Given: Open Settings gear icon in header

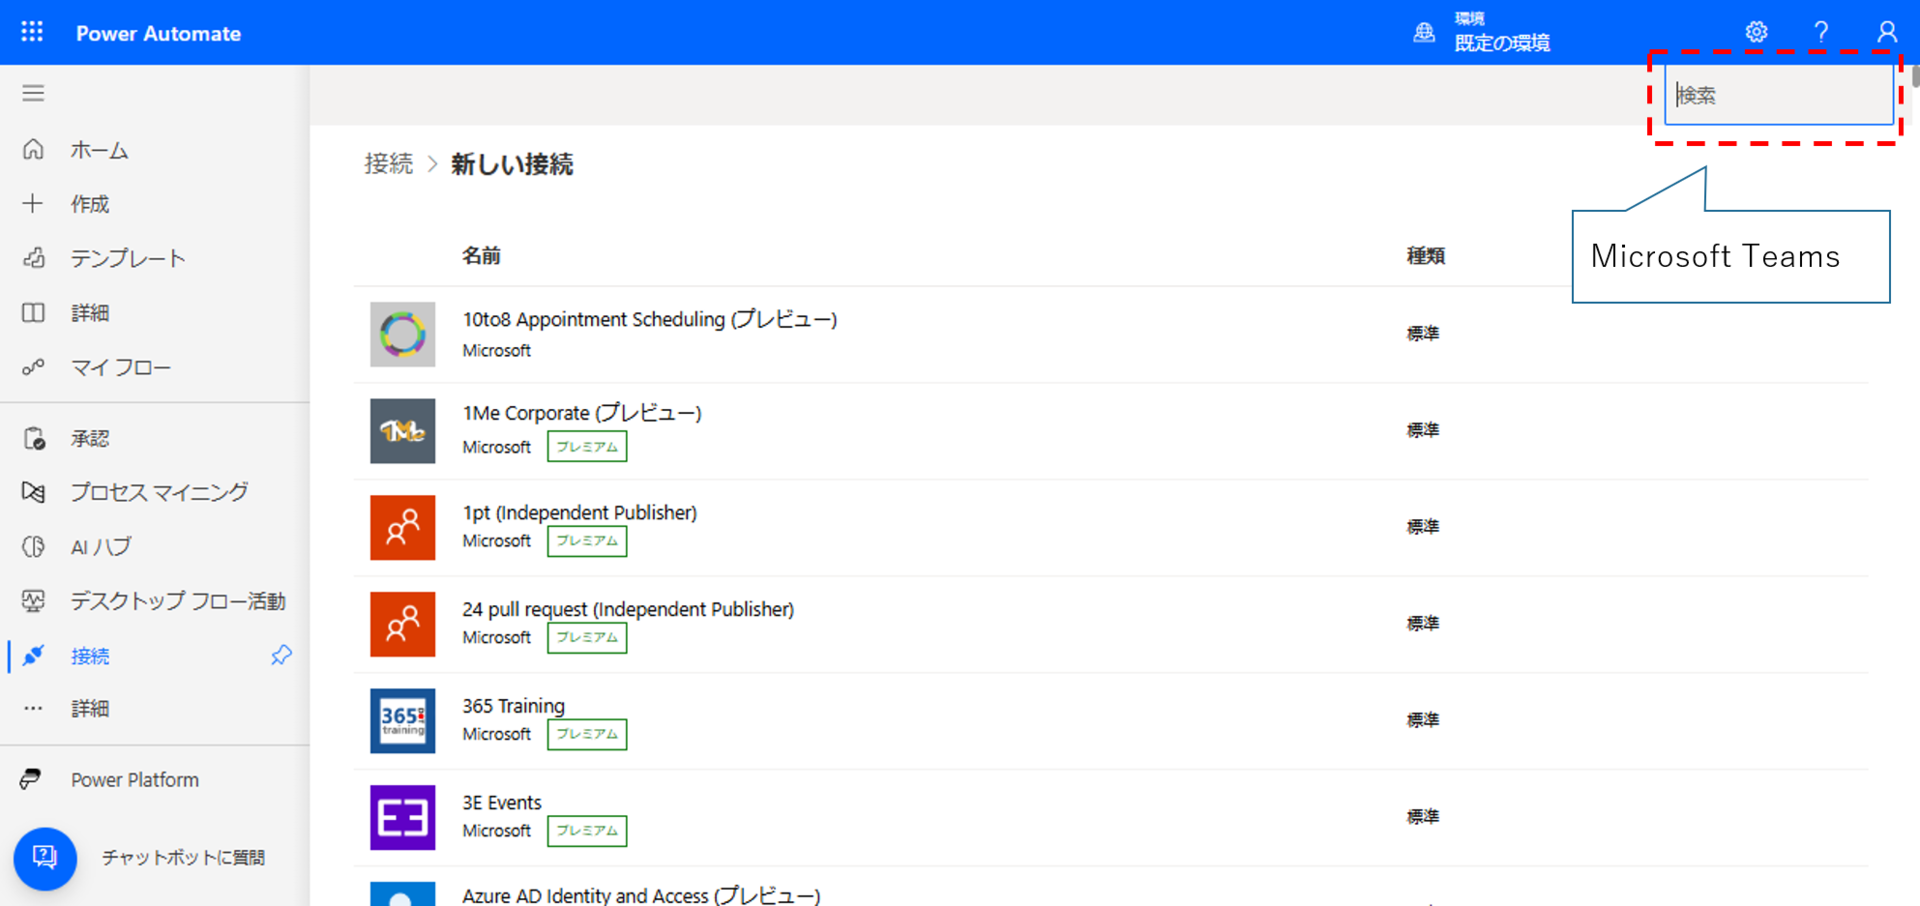Looking at the screenshot, I should tap(1756, 32).
